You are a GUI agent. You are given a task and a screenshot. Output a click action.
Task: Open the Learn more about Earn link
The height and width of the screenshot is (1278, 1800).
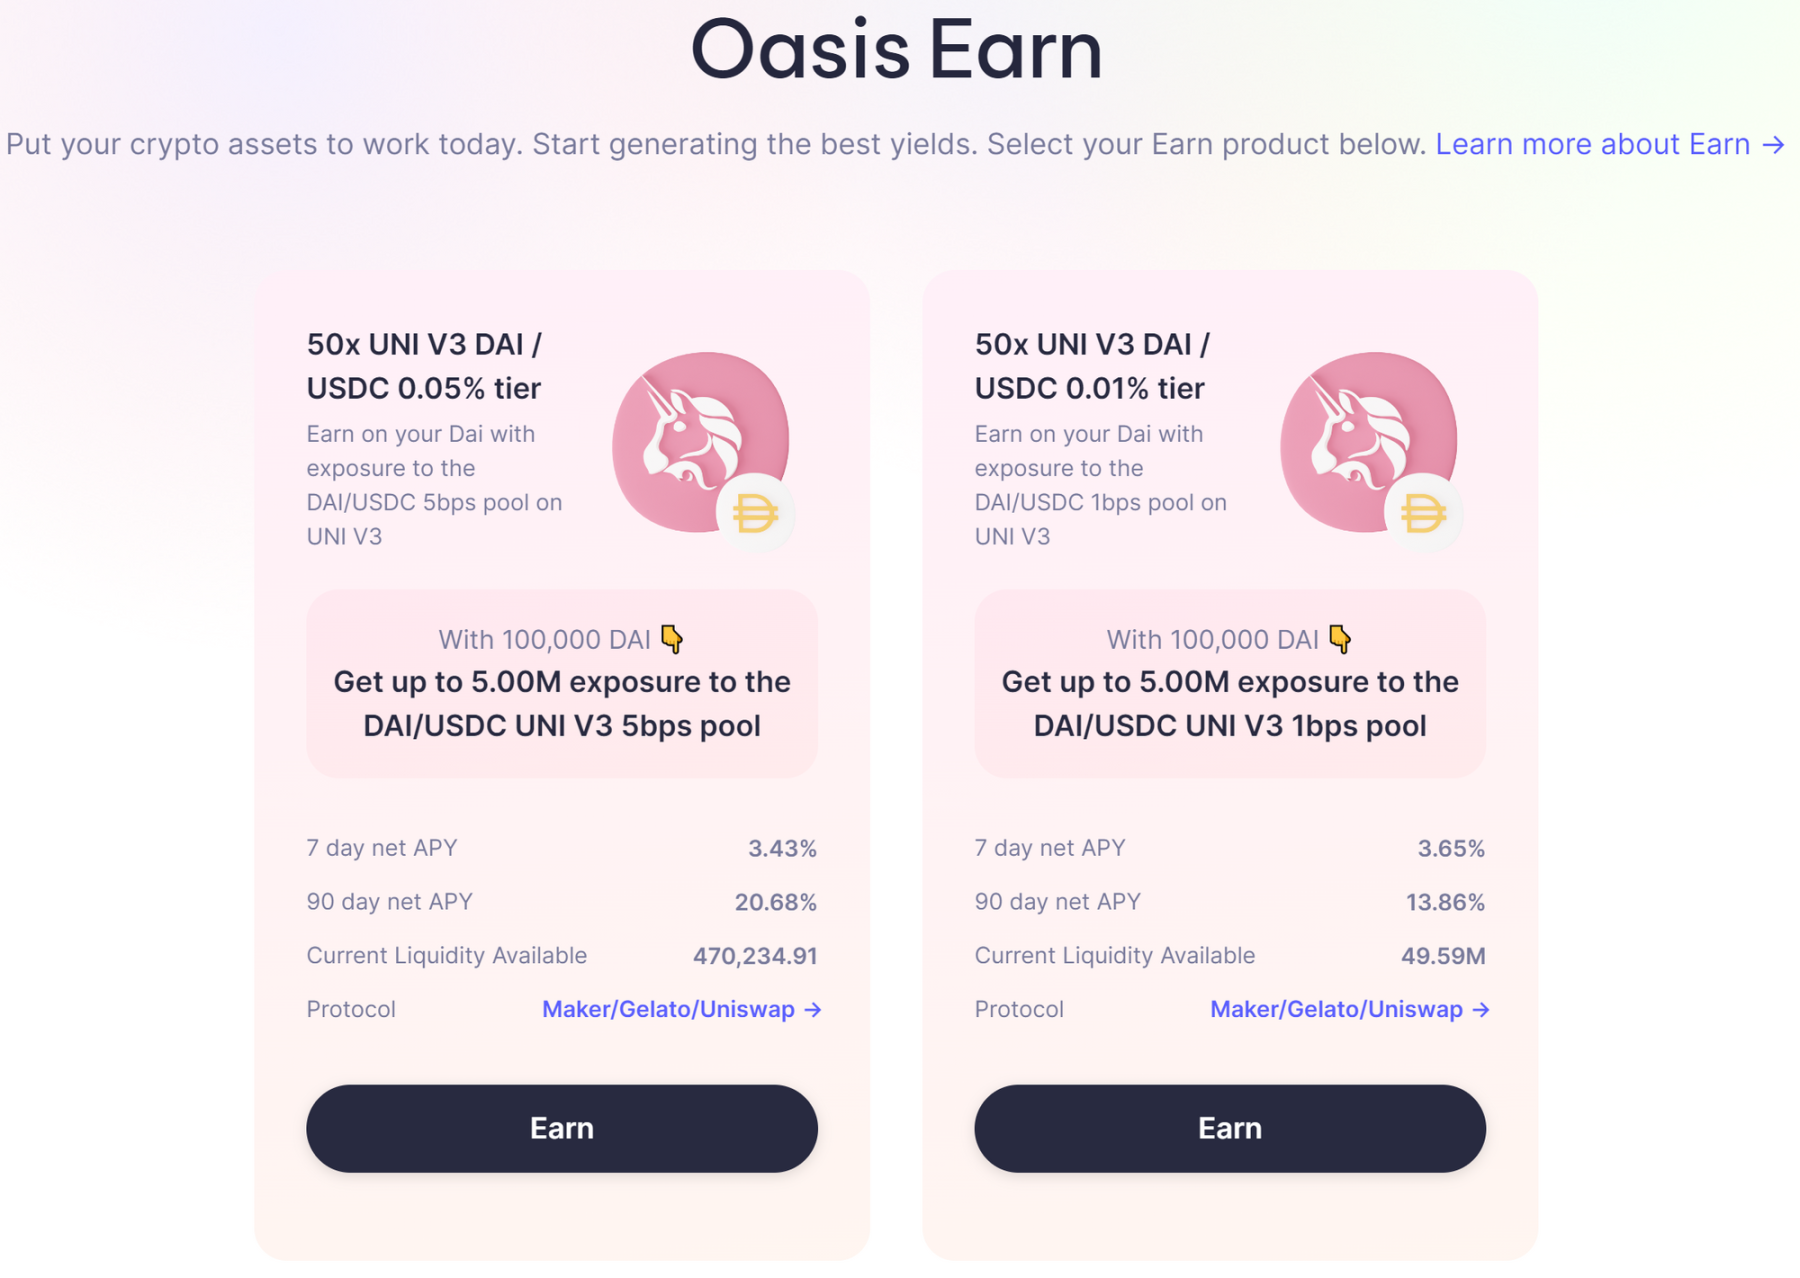click(x=1609, y=144)
